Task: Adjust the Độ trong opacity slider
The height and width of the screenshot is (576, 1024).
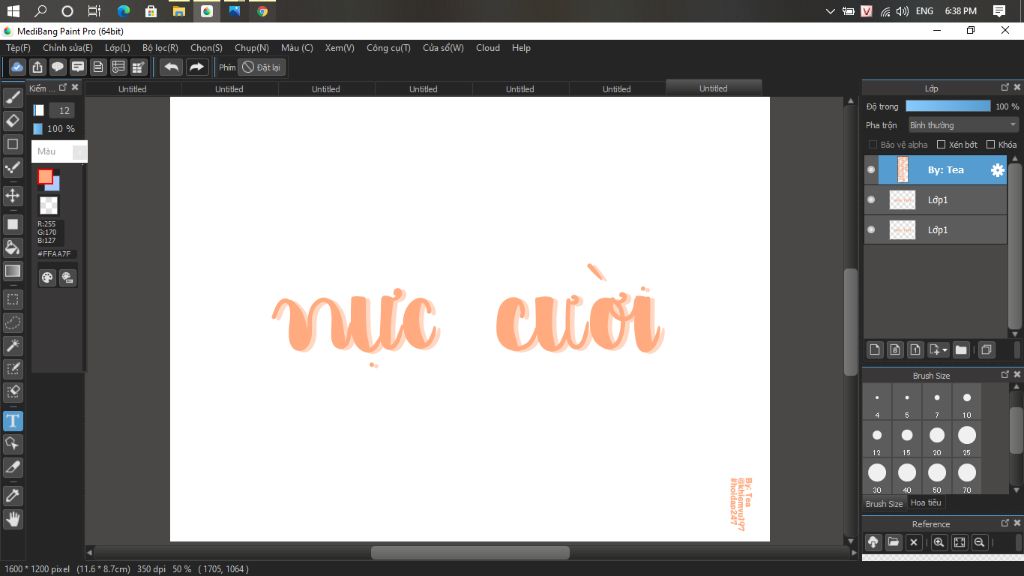Action: coord(948,106)
